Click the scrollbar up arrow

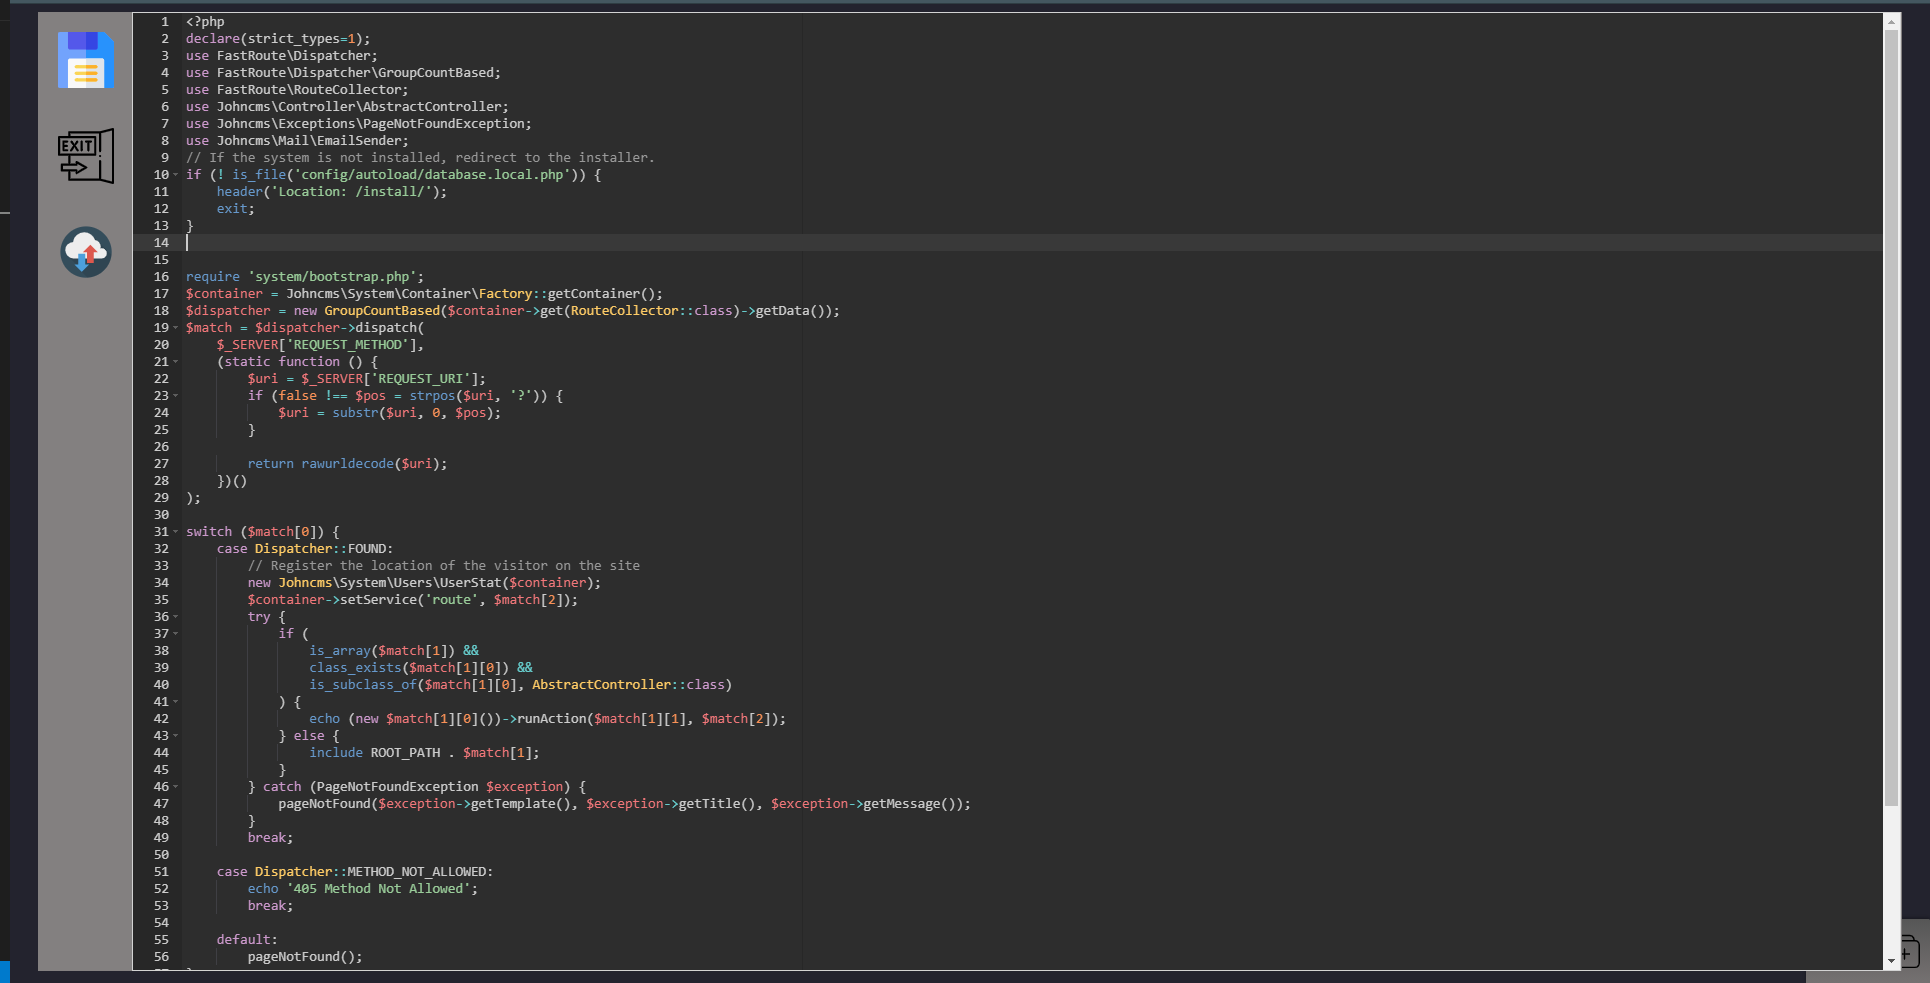1891,21
